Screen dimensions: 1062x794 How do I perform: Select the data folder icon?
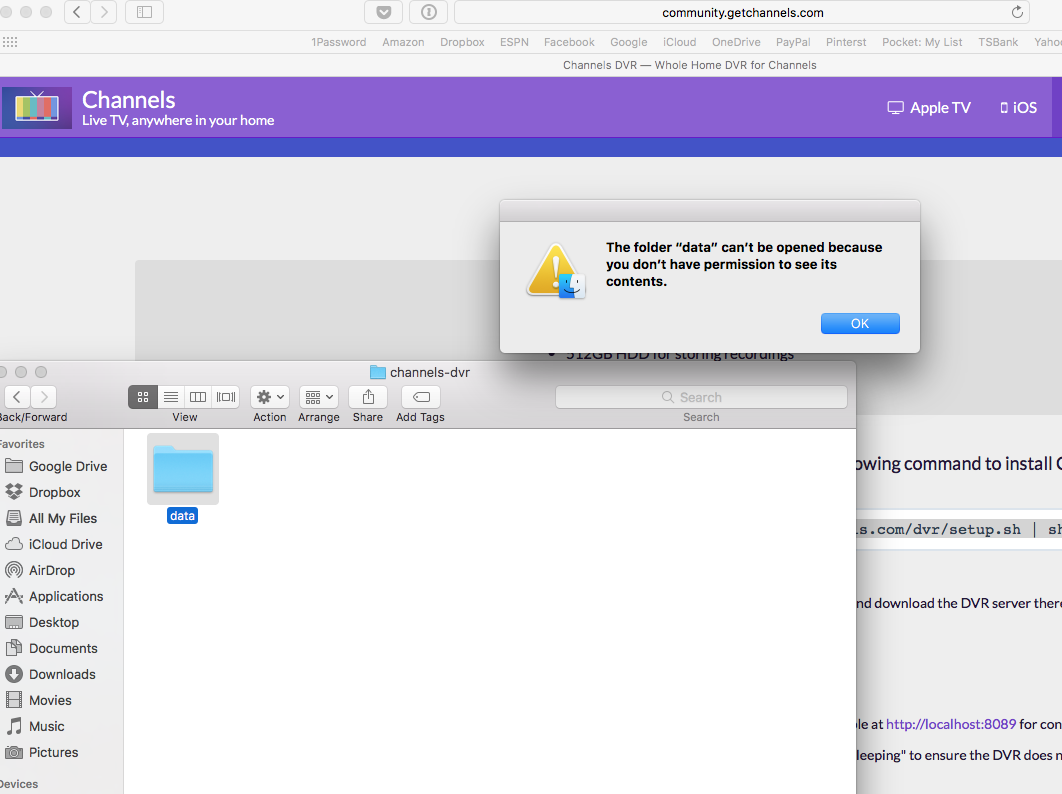point(182,470)
